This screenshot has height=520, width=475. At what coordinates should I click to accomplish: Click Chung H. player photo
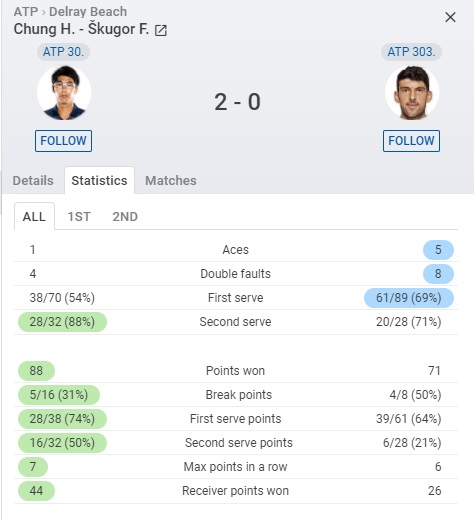point(64,93)
